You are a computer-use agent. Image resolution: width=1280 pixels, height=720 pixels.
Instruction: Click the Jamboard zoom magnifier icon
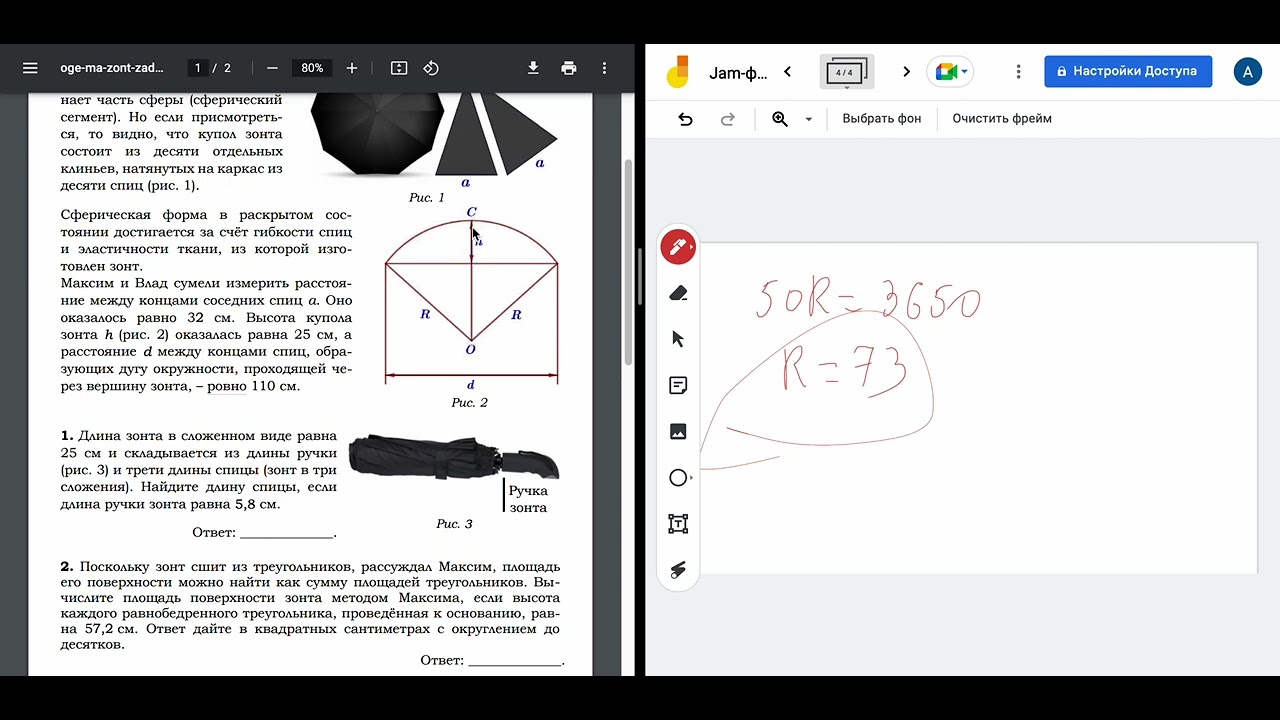[780, 119]
